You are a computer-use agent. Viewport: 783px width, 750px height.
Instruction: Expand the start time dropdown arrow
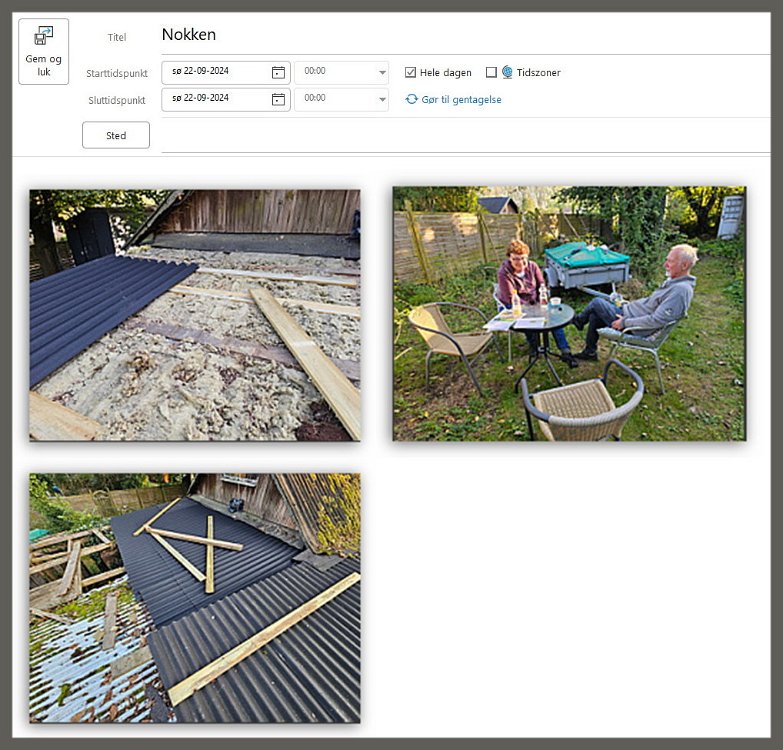tap(382, 73)
